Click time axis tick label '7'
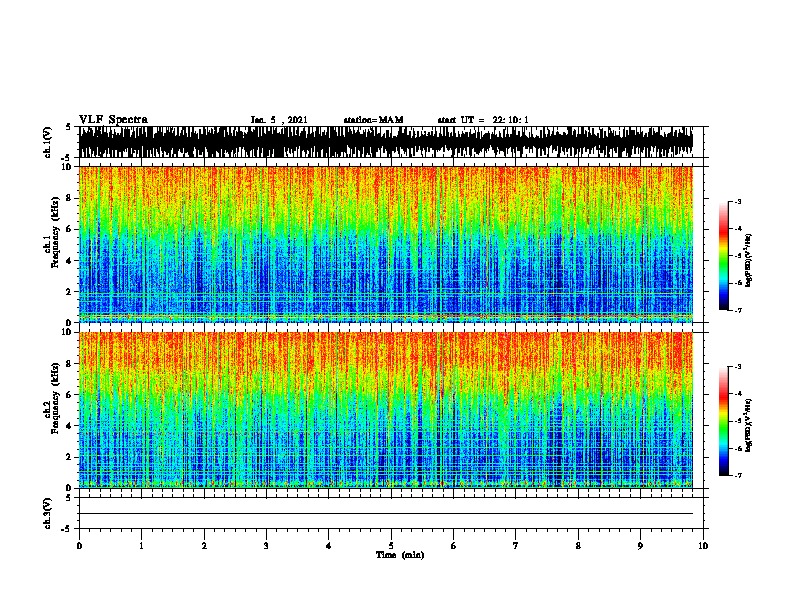 (516, 546)
